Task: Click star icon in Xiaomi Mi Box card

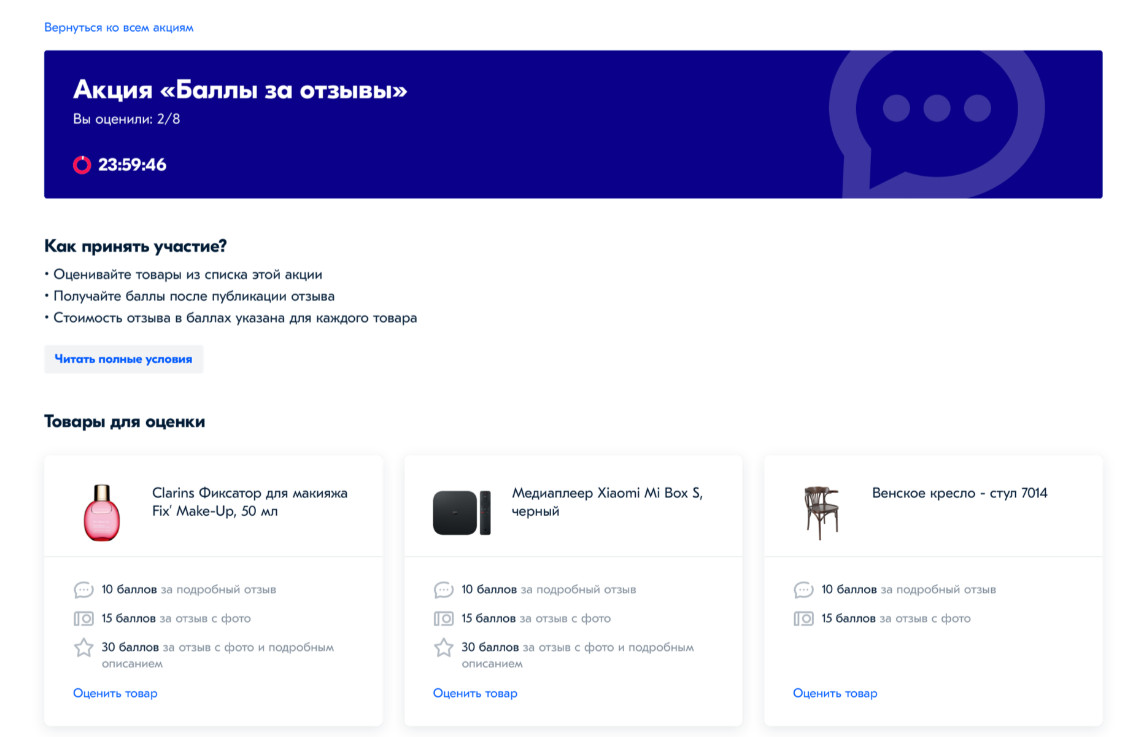Action: point(444,648)
